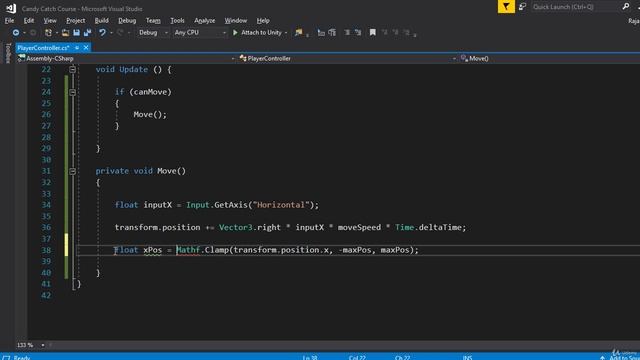Click moveSpeed on line 36
640x360 pixels.
[359, 227]
